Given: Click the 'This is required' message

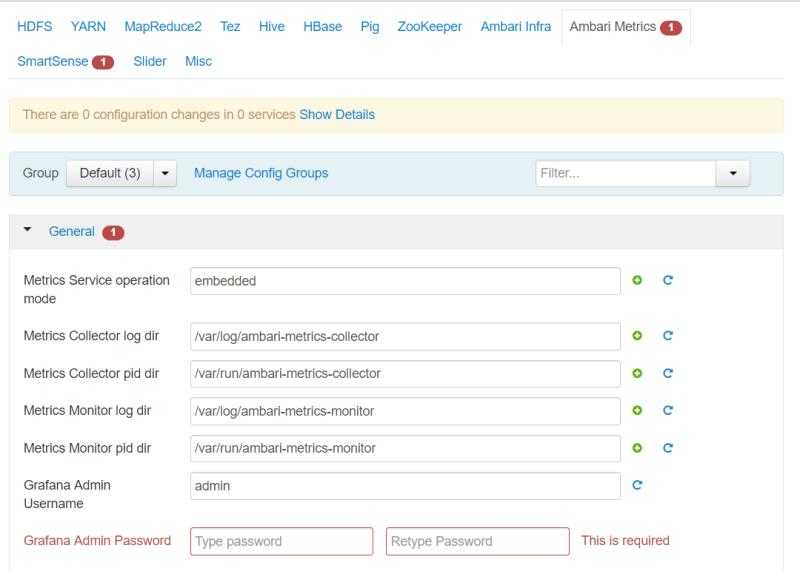Looking at the screenshot, I should [x=625, y=540].
